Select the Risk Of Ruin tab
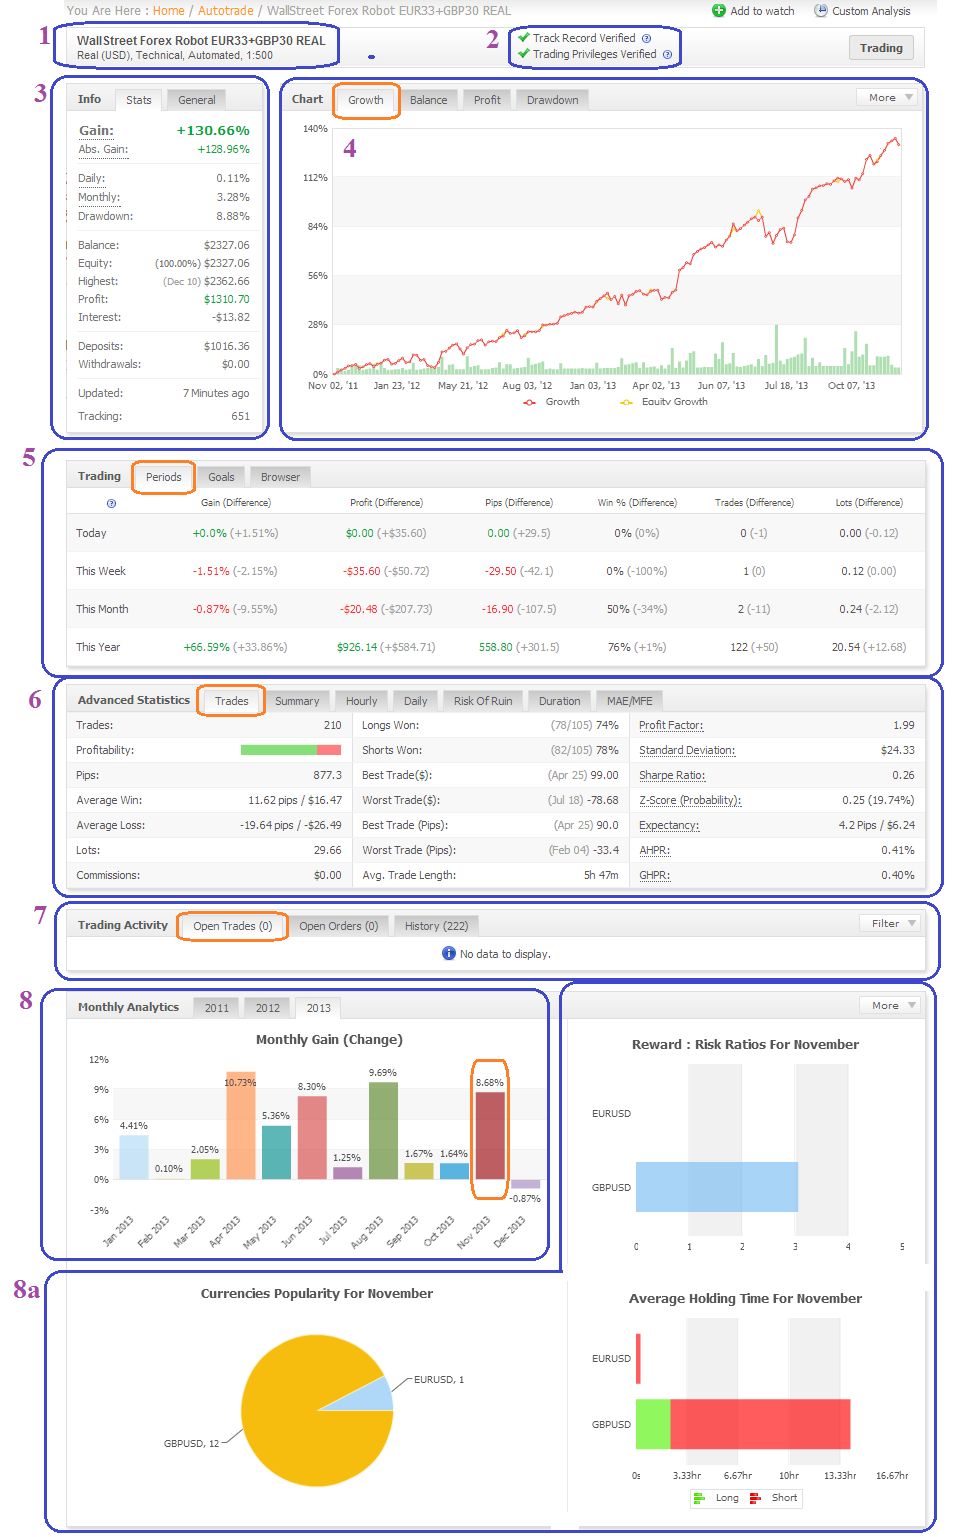 click(483, 701)
